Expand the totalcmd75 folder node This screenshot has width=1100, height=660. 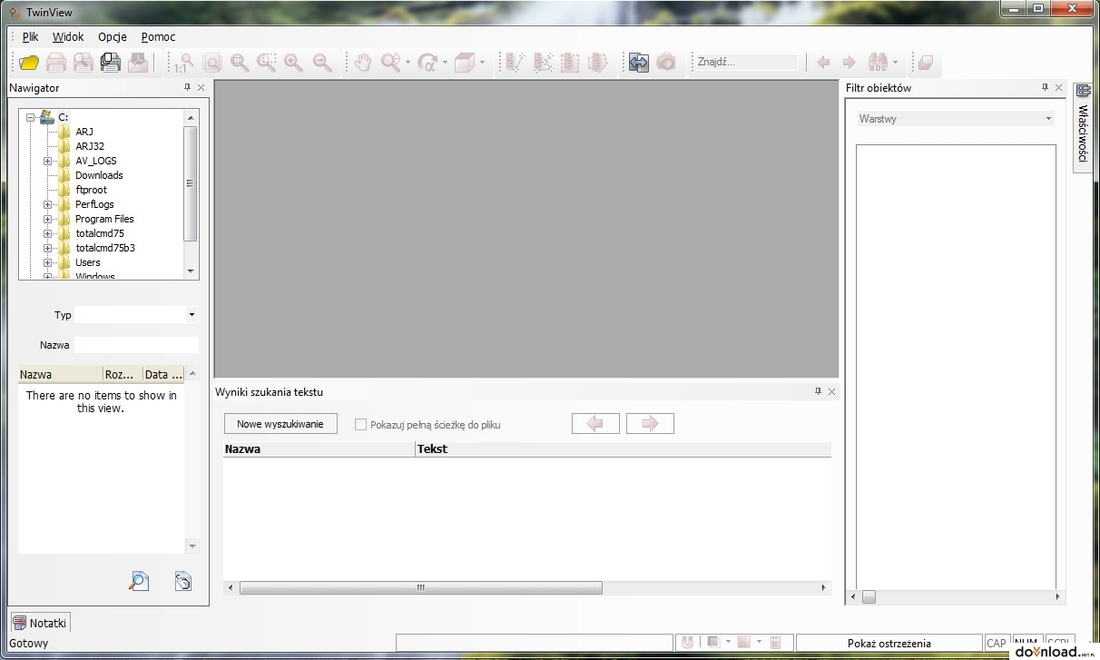click(x=47, y=234)
